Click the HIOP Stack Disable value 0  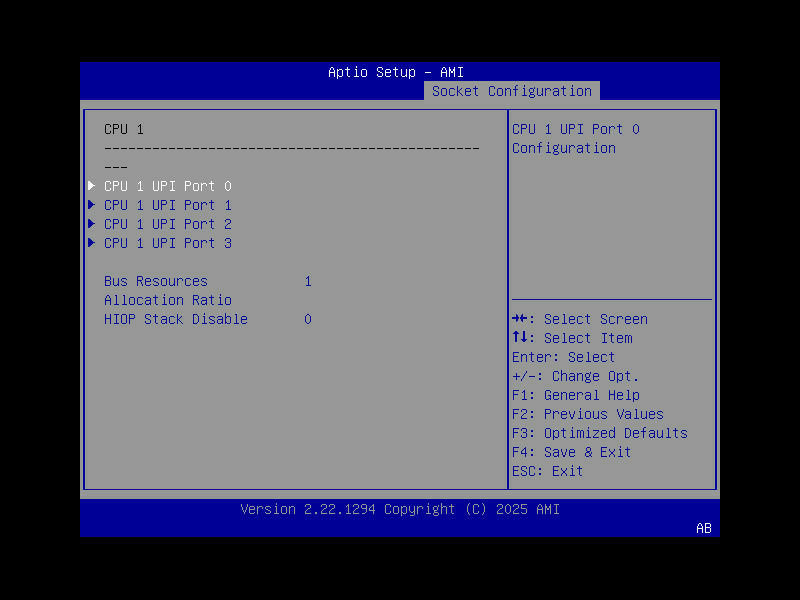click(x=308, y=319)
